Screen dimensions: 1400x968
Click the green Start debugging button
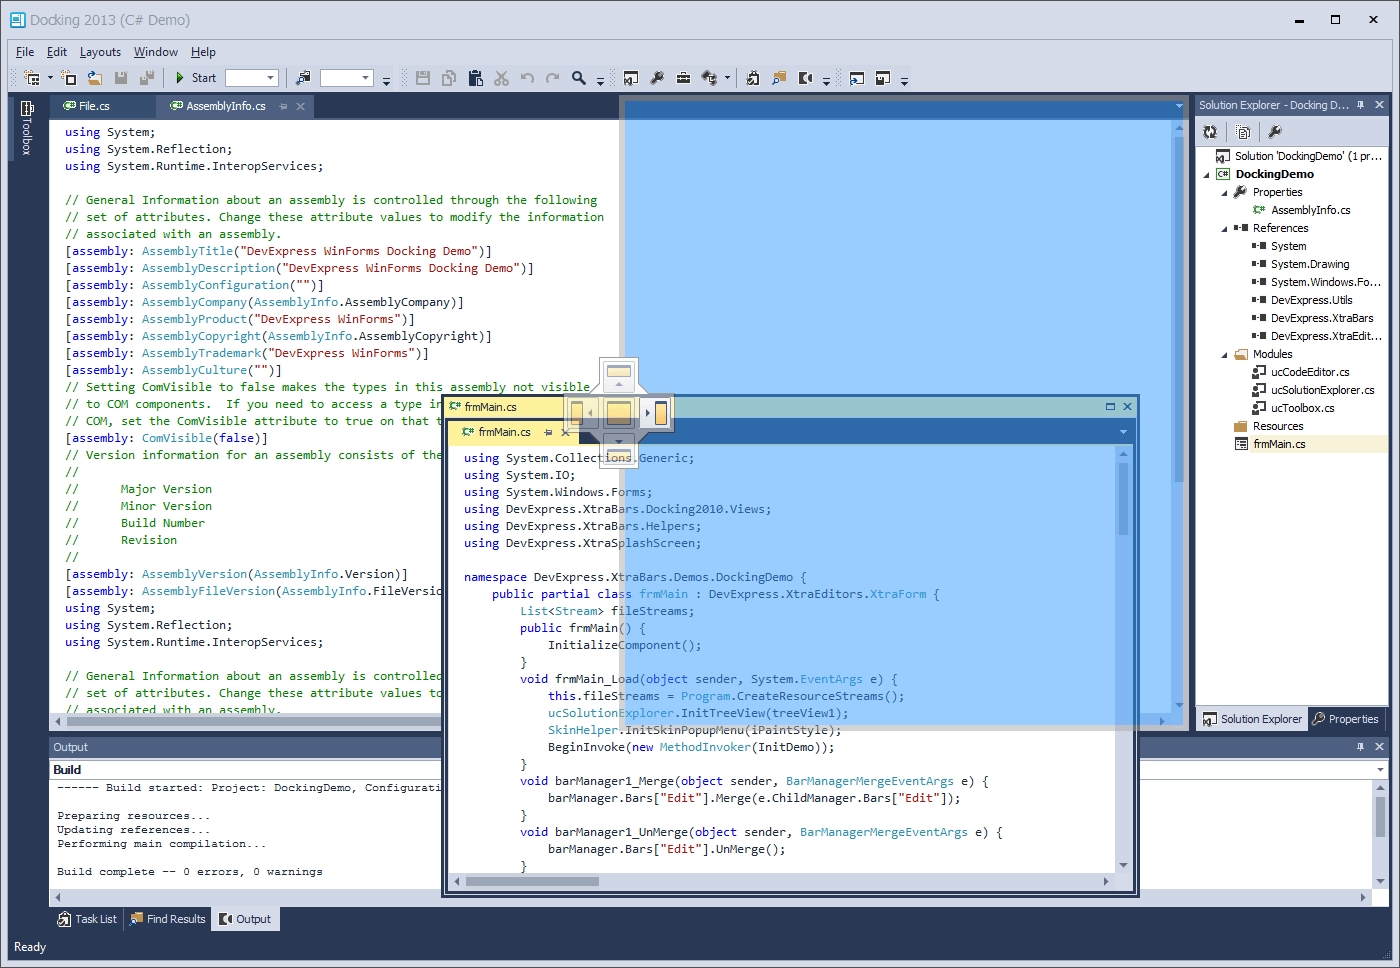[x=195, y=78]
